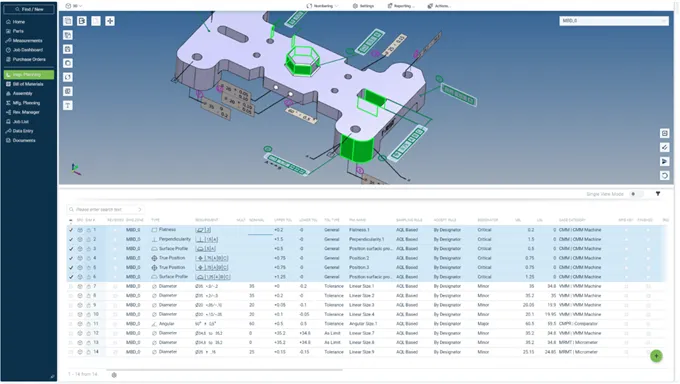Viewport: 680px width, 384px height.
Task: Click the bold B icon in viewer toolbar
Action: (x=82, y=21)
